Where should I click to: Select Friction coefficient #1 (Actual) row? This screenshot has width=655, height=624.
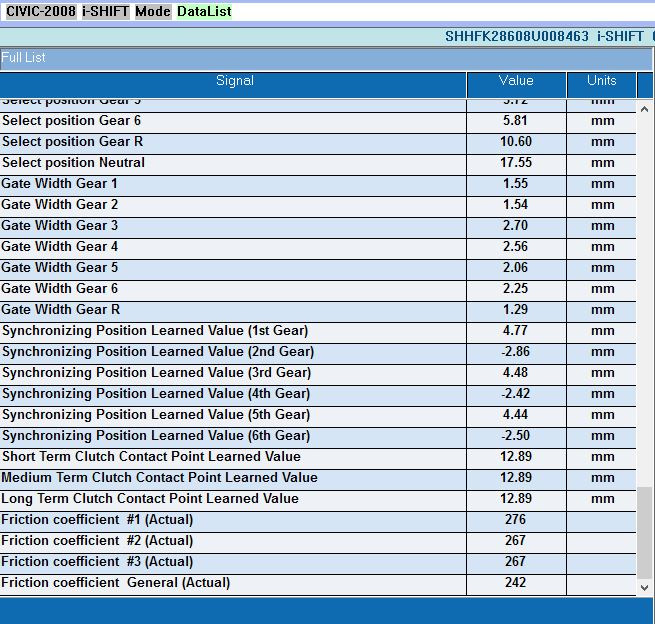tap(318, 522)
